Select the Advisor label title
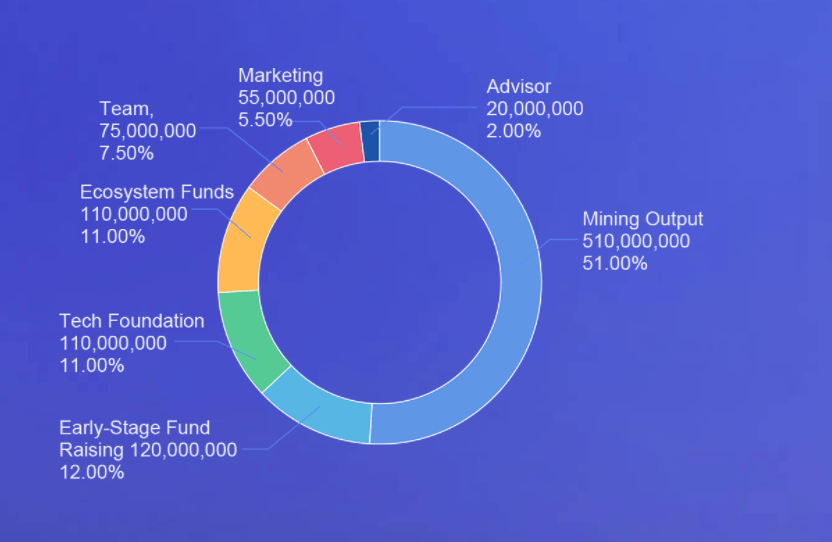Image resolution: width=832 pixels, height=542 pixels. click(518, 87)
